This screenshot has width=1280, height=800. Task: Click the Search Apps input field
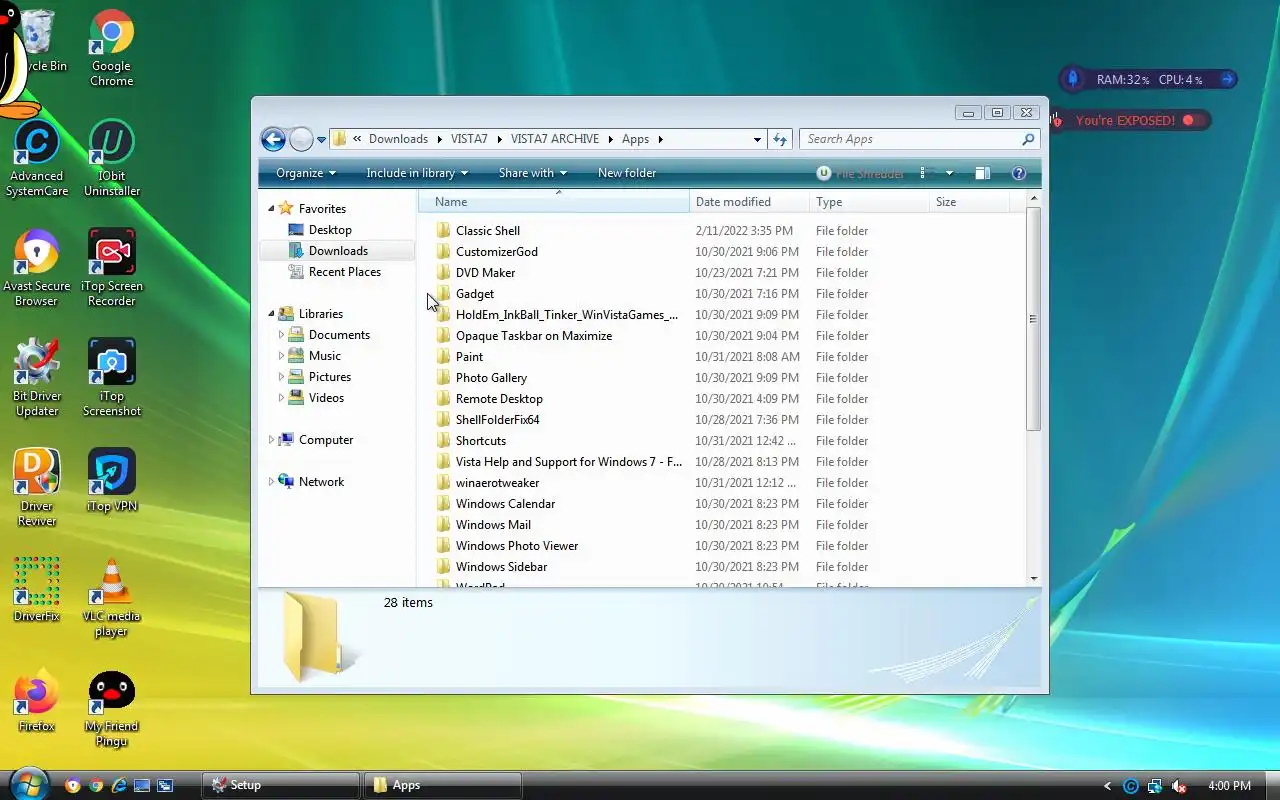[x=908, y=139]
